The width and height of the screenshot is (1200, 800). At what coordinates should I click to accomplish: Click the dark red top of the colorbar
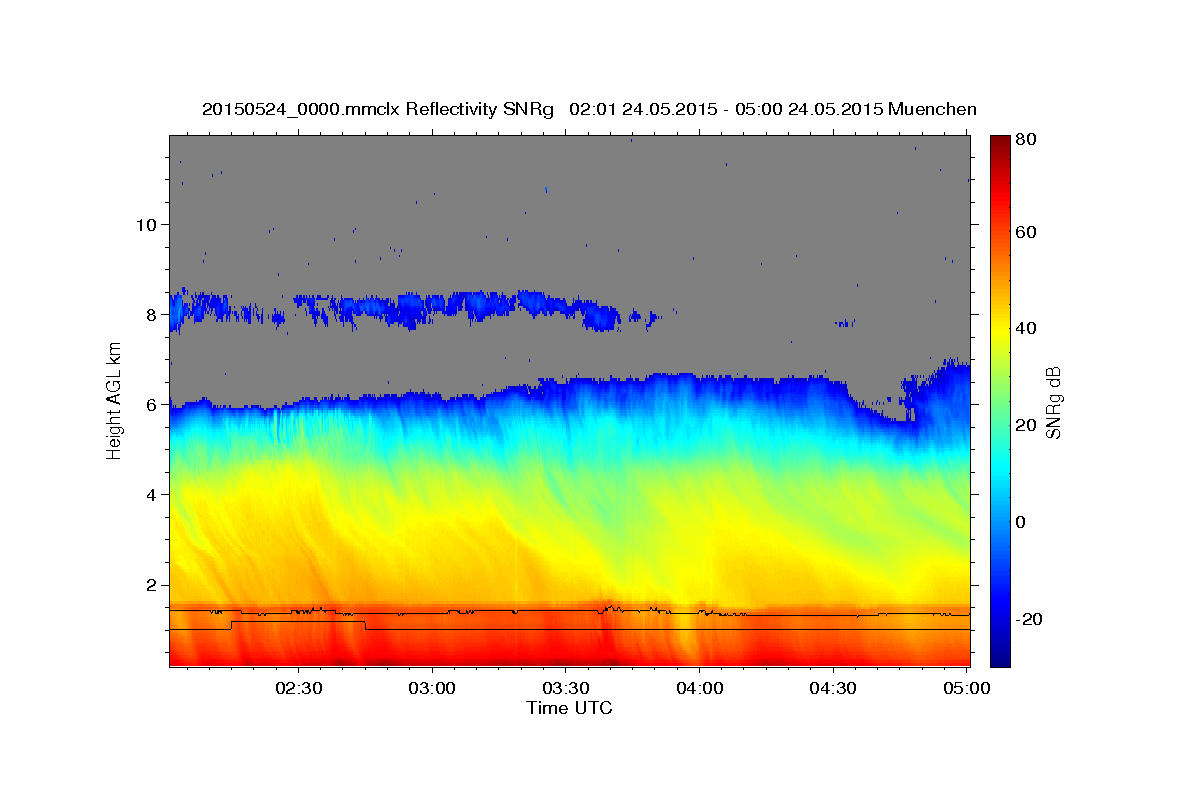coord(999,145)
